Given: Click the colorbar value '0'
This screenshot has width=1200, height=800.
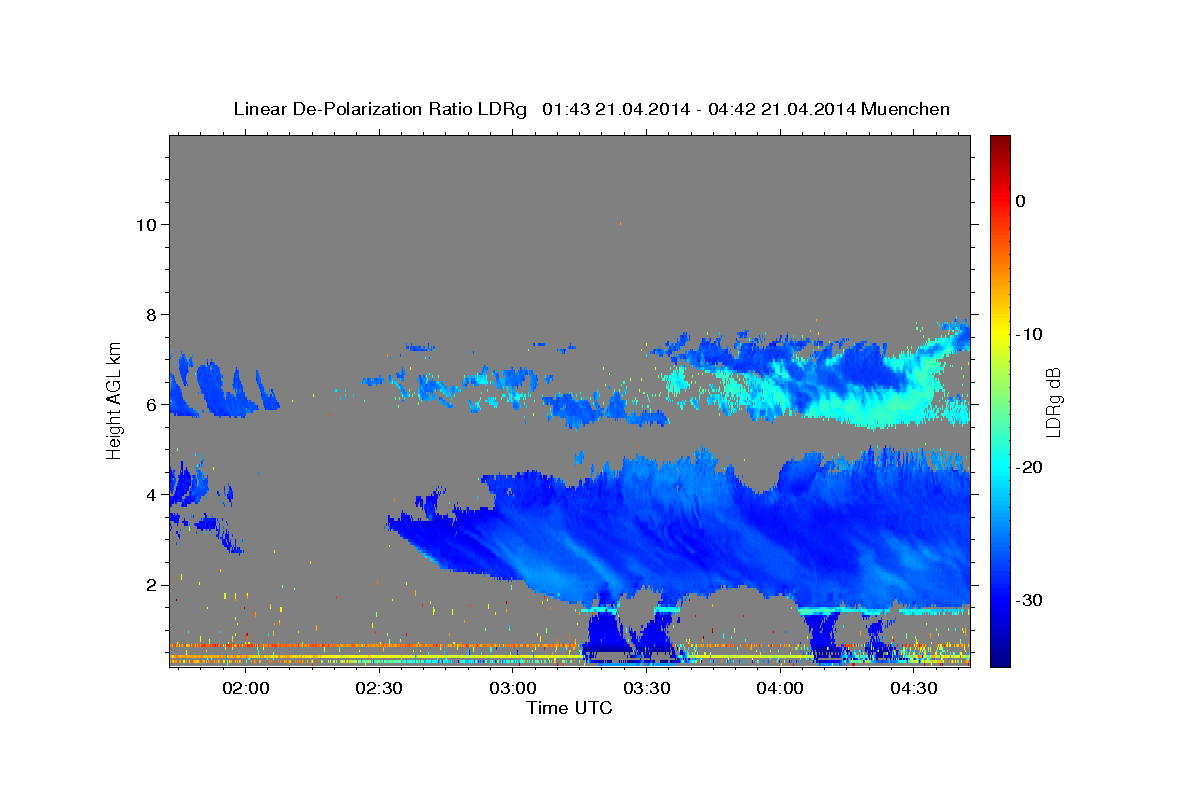Looking at the screenshot, I should 1020,201.
